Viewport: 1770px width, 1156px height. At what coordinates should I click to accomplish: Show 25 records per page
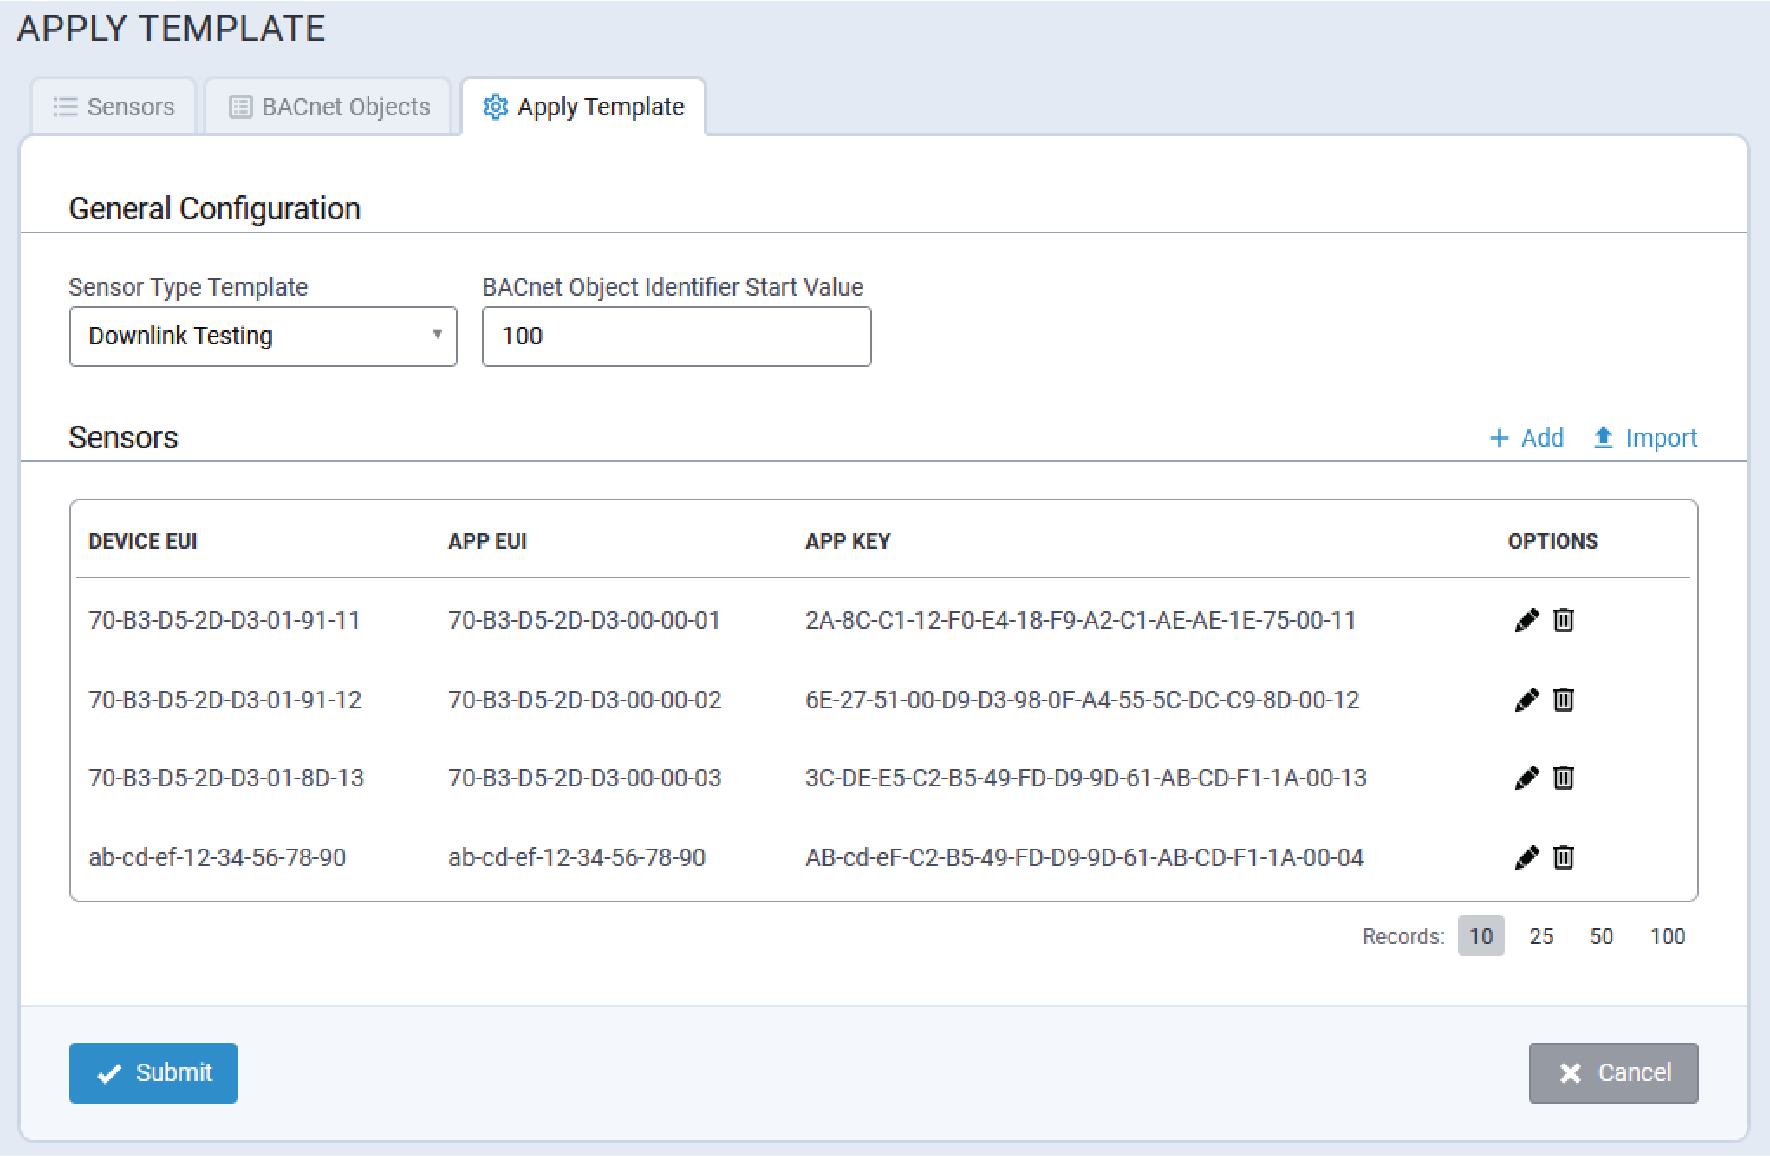pos(1541,936)
